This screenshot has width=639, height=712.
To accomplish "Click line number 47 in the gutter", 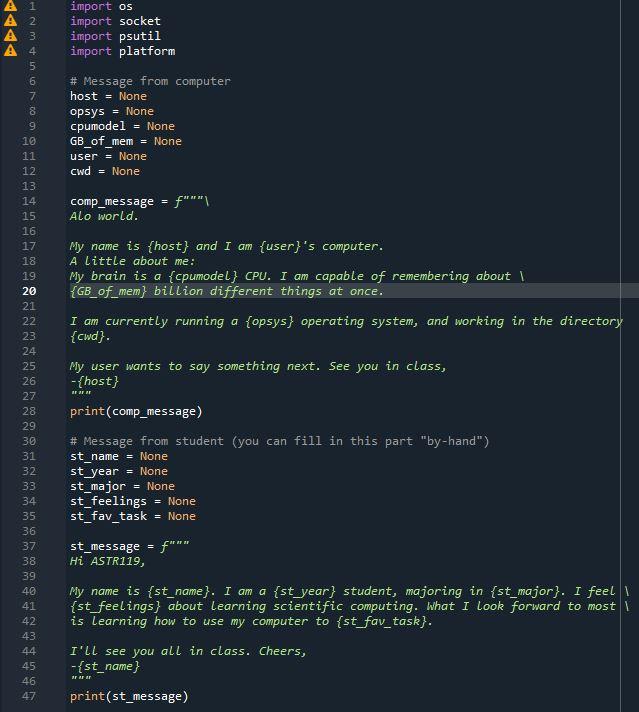I will pyautogui.click(x=29, y=696).
